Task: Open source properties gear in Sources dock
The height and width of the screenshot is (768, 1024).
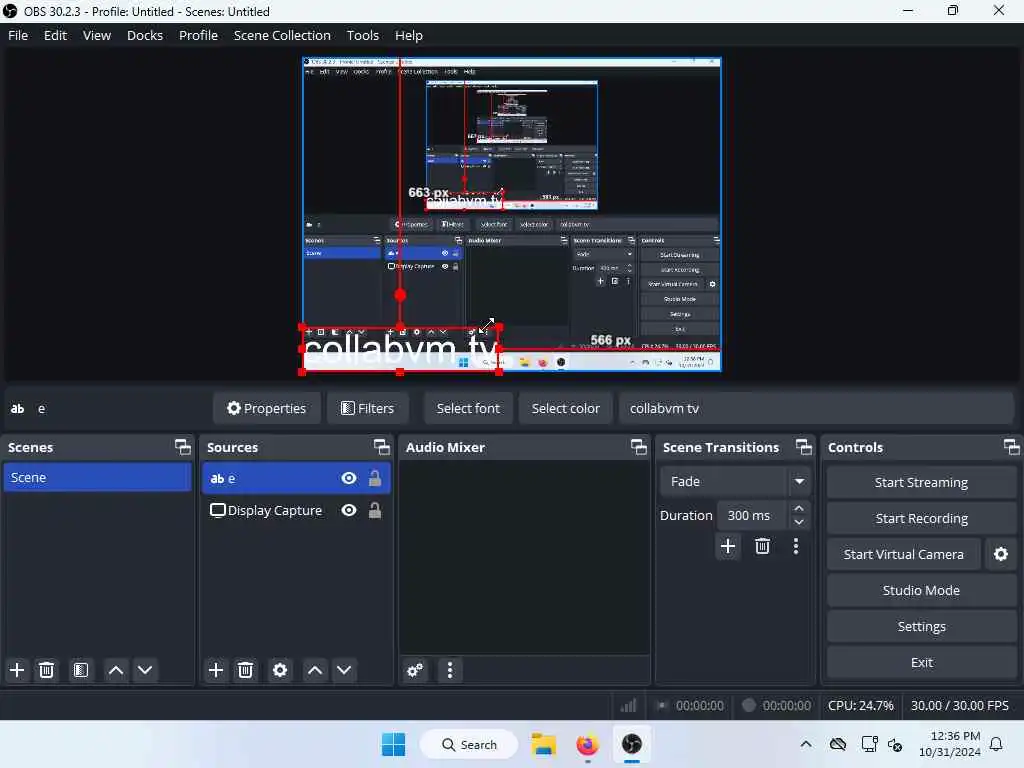Action: 280,669
